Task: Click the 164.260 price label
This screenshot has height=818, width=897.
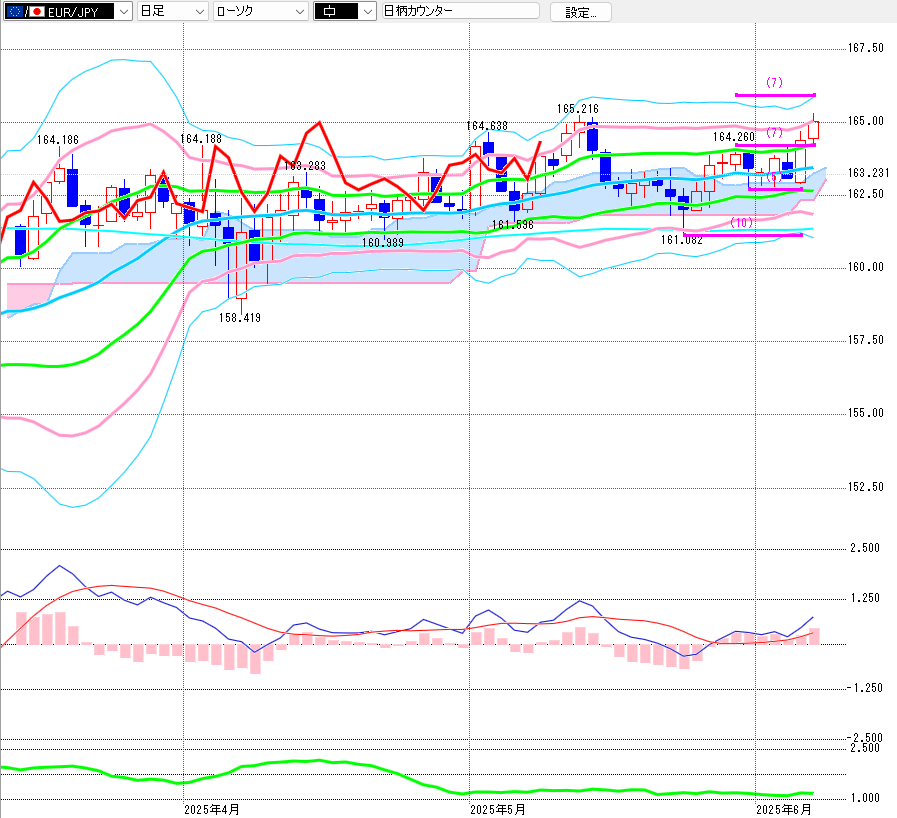Action: [734, 137]
